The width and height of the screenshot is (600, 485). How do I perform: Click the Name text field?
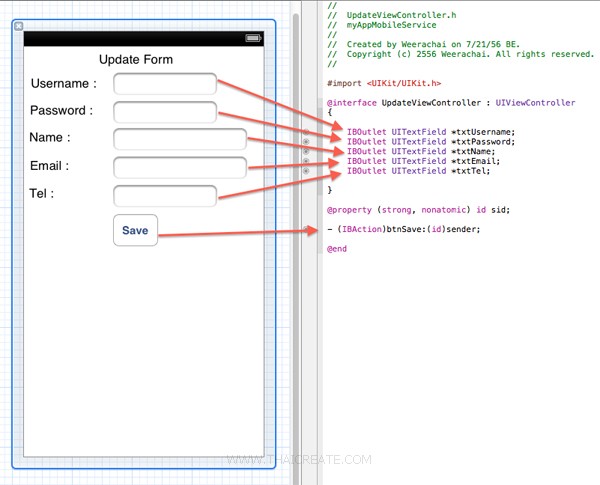click(180, 139)
